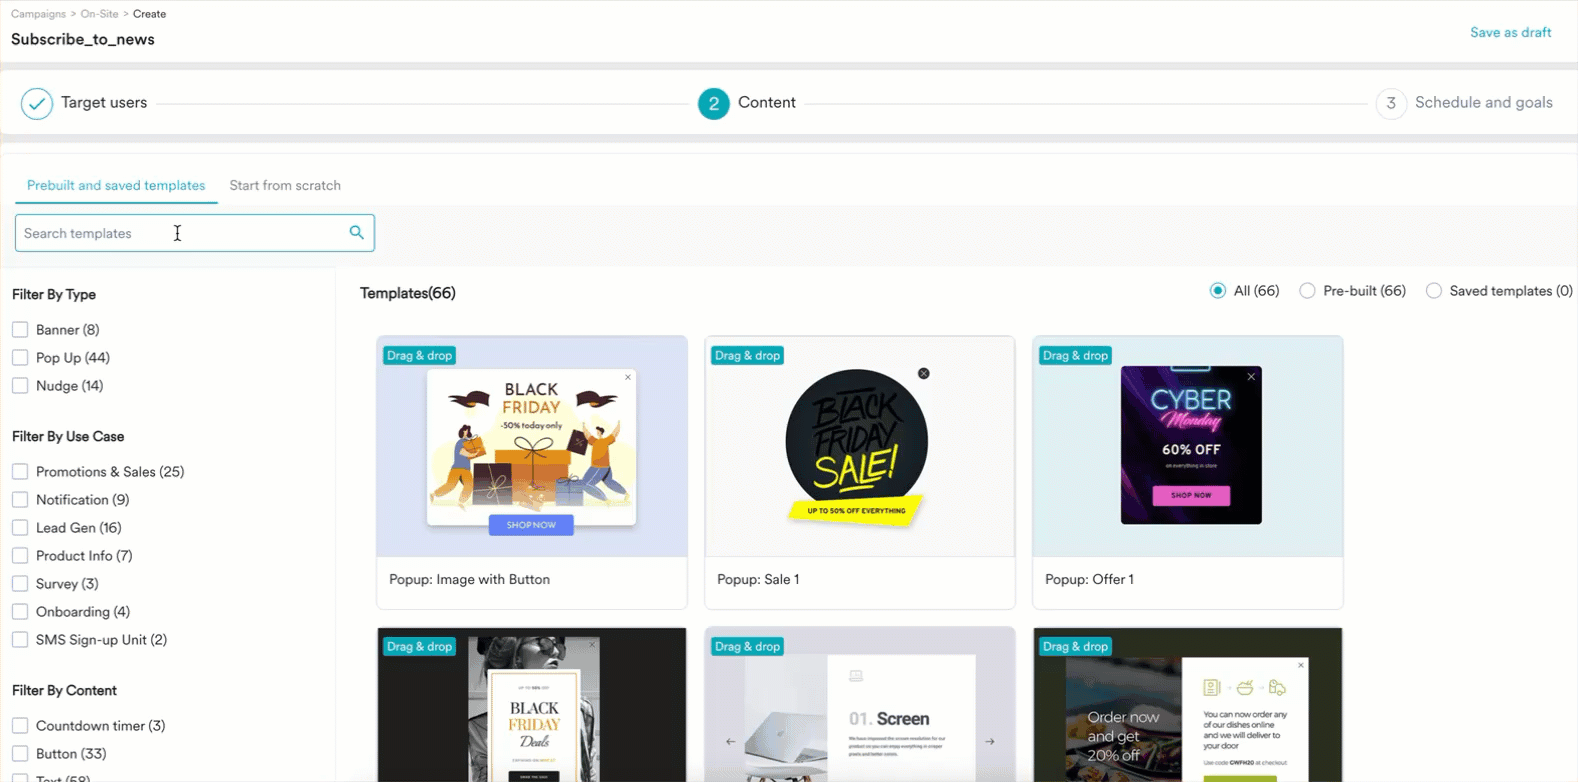Switch to Prebuilt and saved templates tab
The height and width of the screenshot is (782, 1578).
(x=116, y=185)
